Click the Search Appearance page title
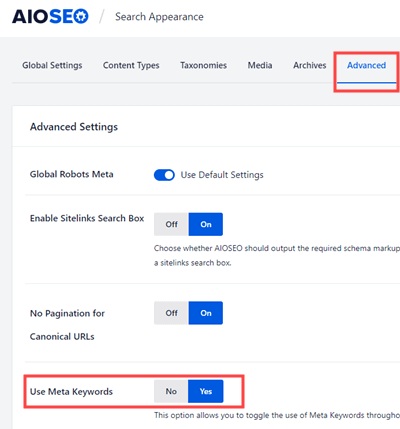 pyautogui.click(x=159, y=17)
